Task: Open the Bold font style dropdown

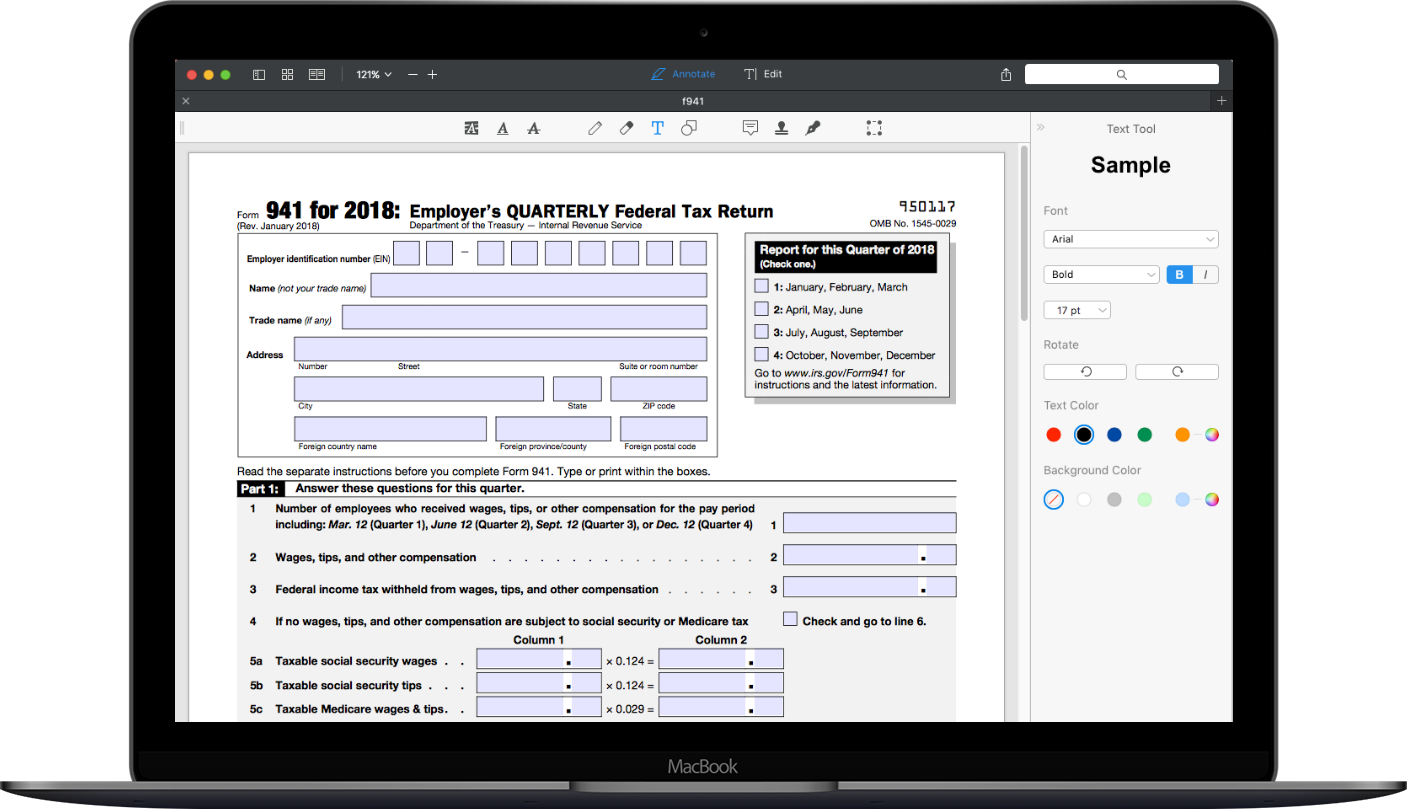Action: tap(1101, 275)
